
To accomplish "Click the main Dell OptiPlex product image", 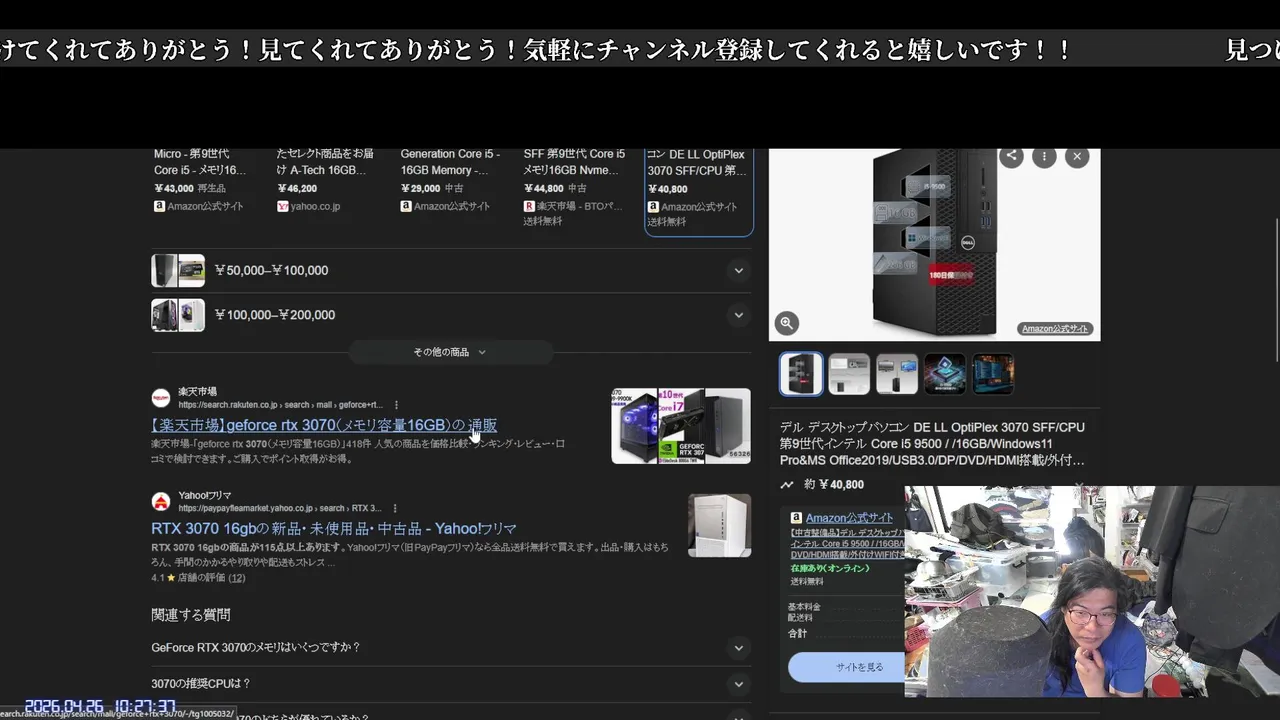I will point(934,244).
